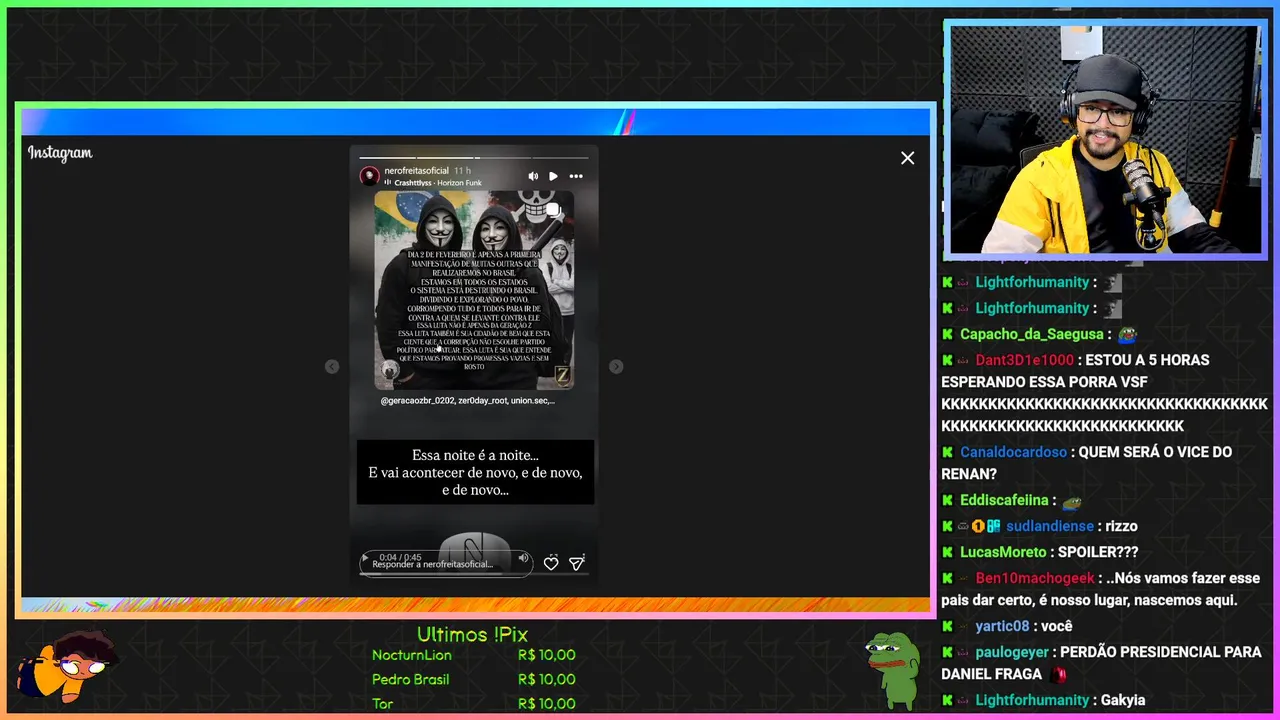
Task: Click the small video play button
Action: pos(365,557)
